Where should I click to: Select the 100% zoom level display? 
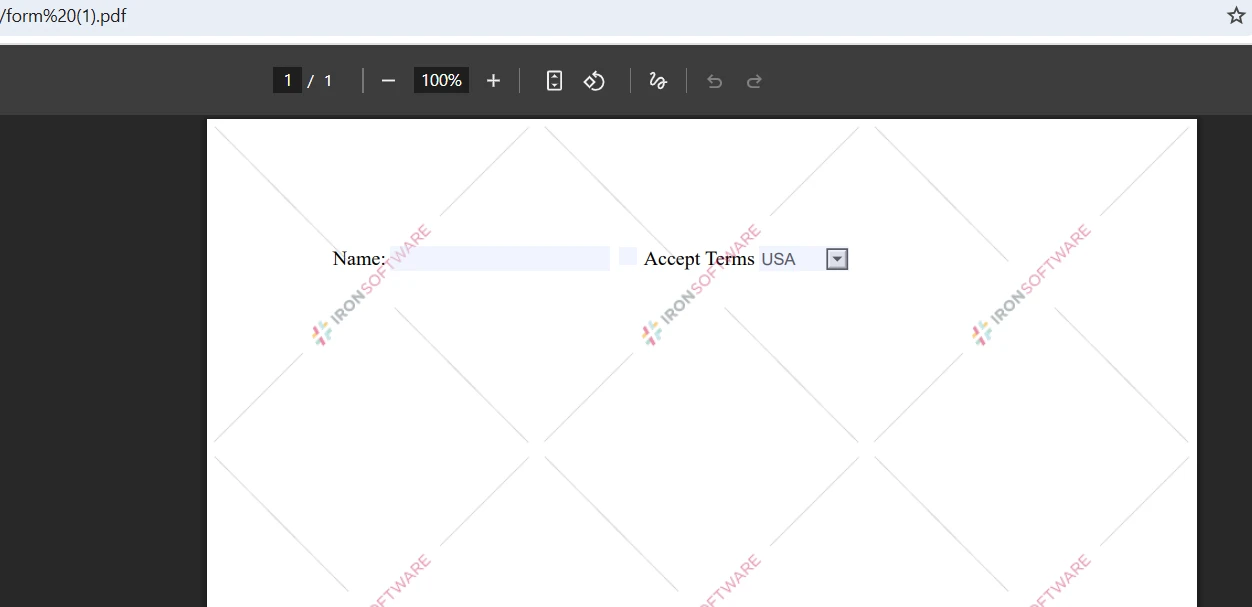[441, 80]
